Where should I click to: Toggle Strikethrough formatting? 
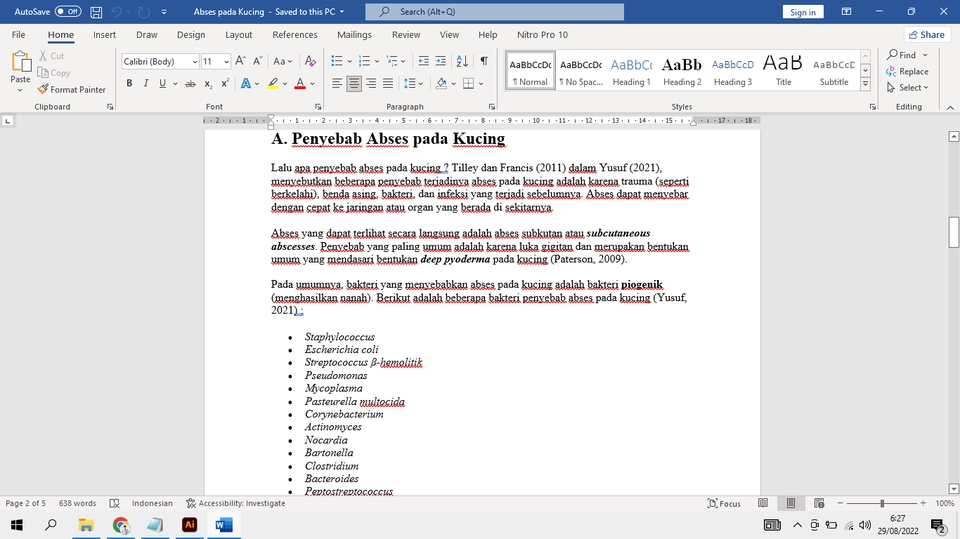tap(190, 83)
